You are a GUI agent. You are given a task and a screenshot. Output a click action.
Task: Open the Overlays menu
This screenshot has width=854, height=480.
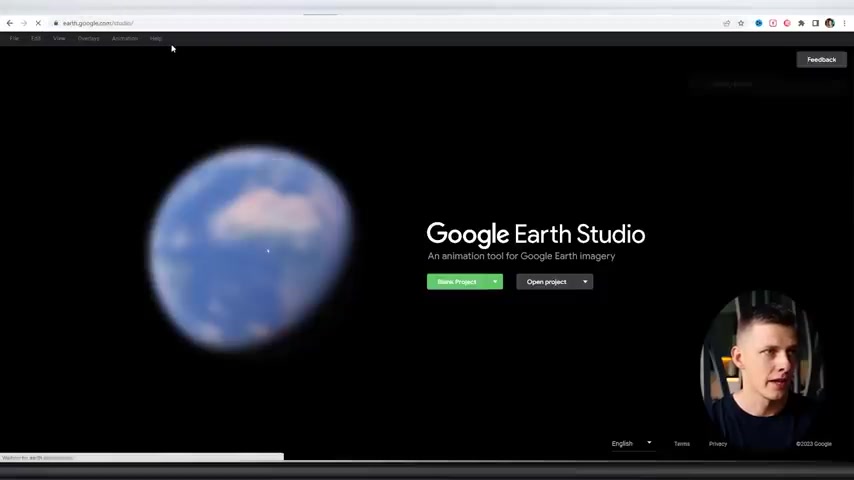pyautogui.click(x=88, y=39)
